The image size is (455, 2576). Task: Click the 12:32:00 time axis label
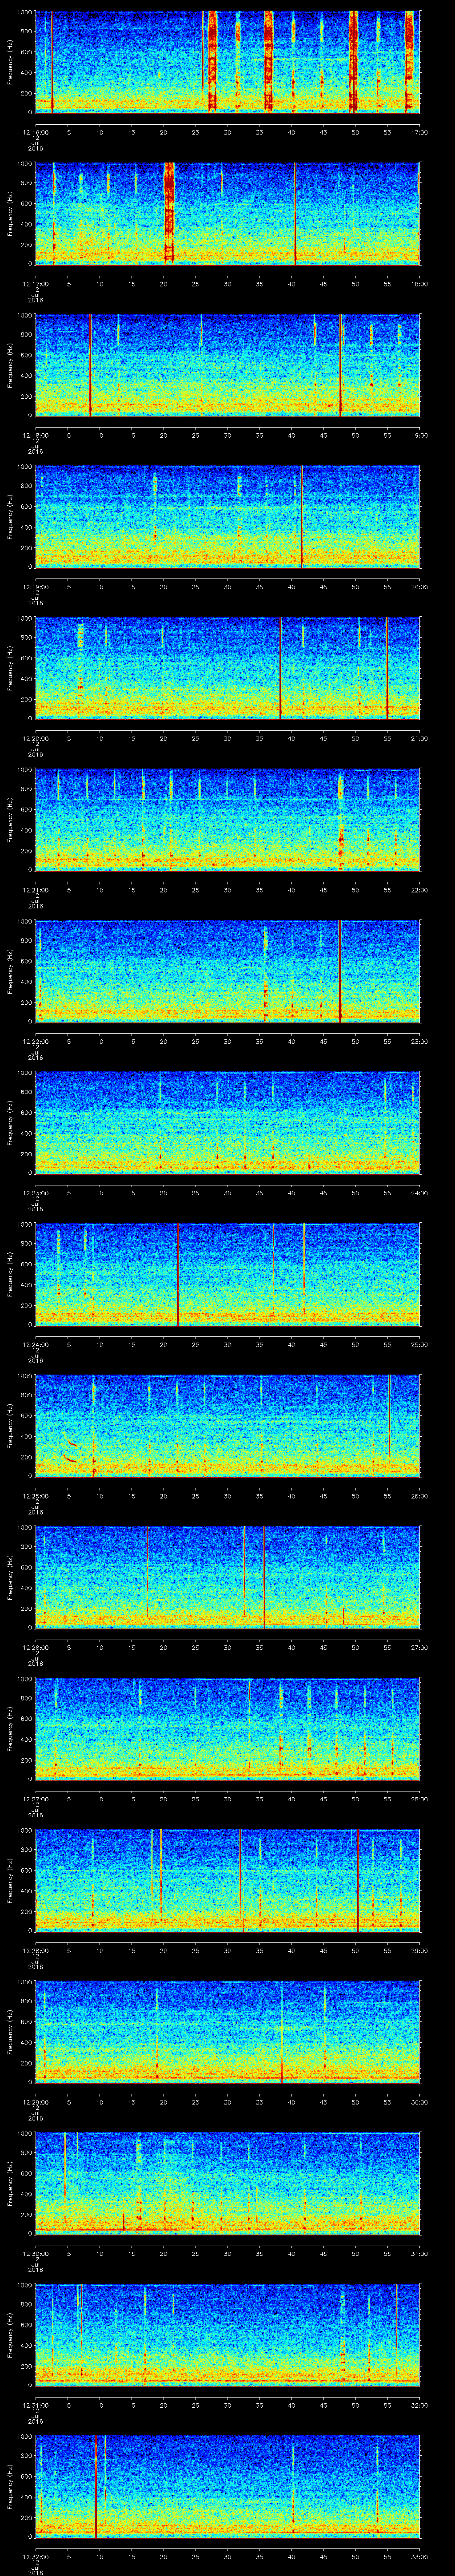[x=36, y=2556]
